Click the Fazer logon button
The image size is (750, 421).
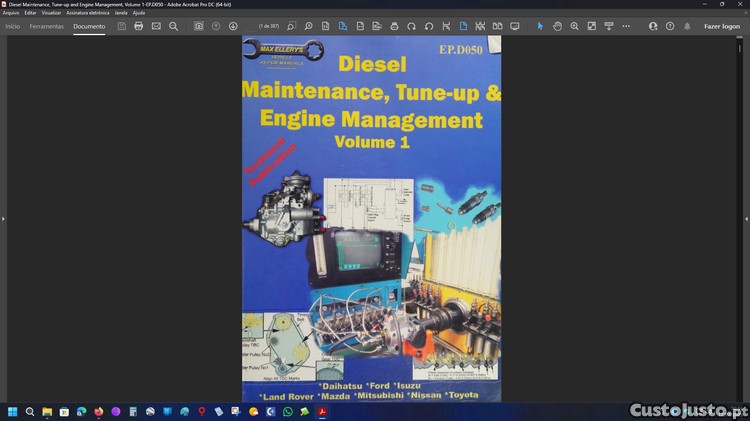[x=721, y=26]
